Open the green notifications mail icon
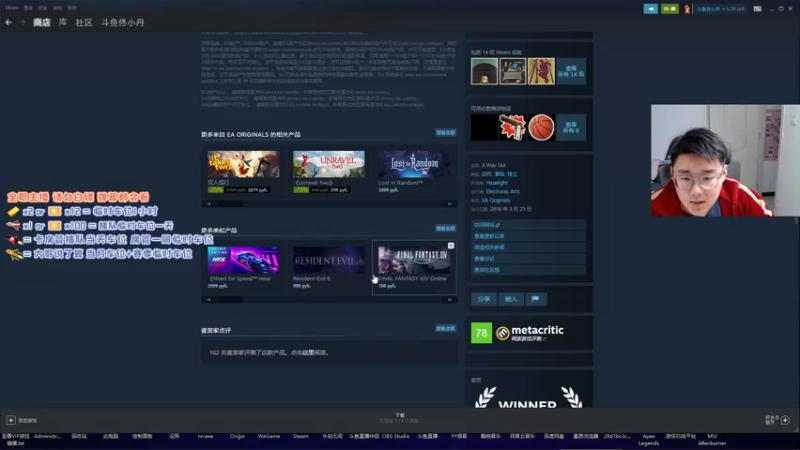The height and width of the screenshot is (450, 800). pyautogui.click(x=669, y=9)
